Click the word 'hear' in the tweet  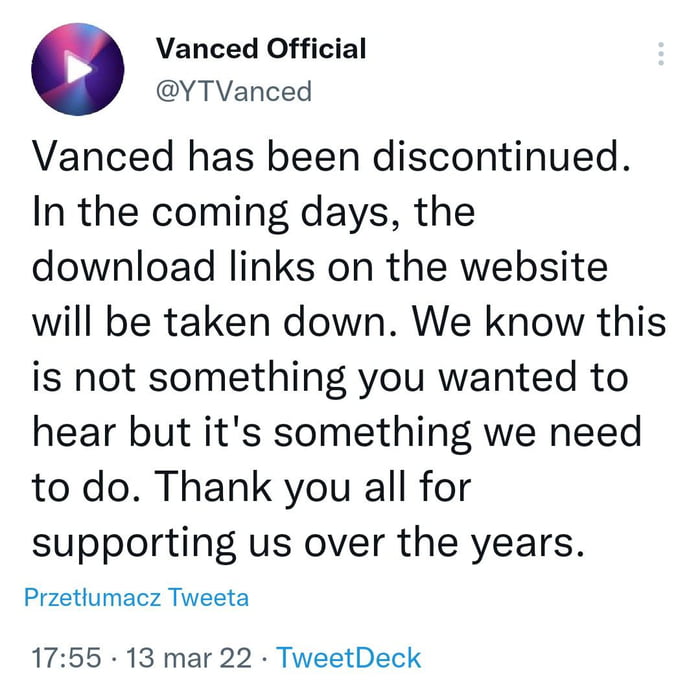coord(74,433)
